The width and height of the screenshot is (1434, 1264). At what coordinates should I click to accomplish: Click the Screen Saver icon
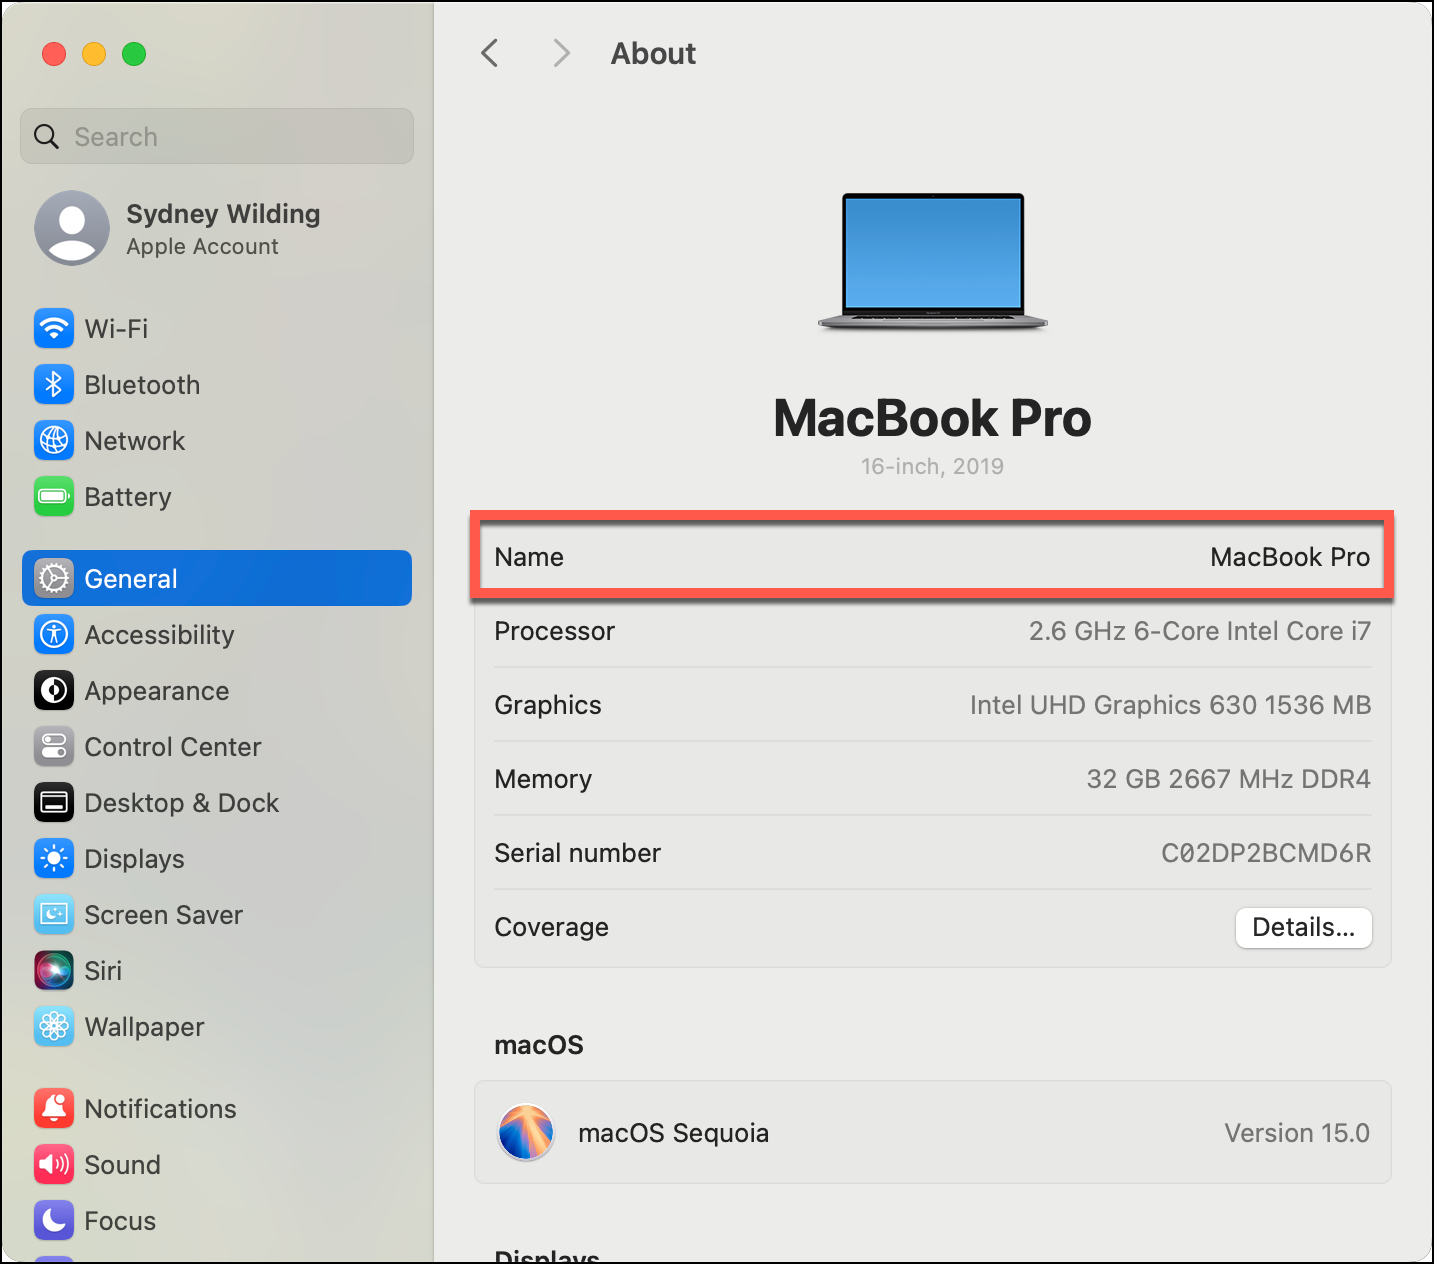click(x=54, y=914)
